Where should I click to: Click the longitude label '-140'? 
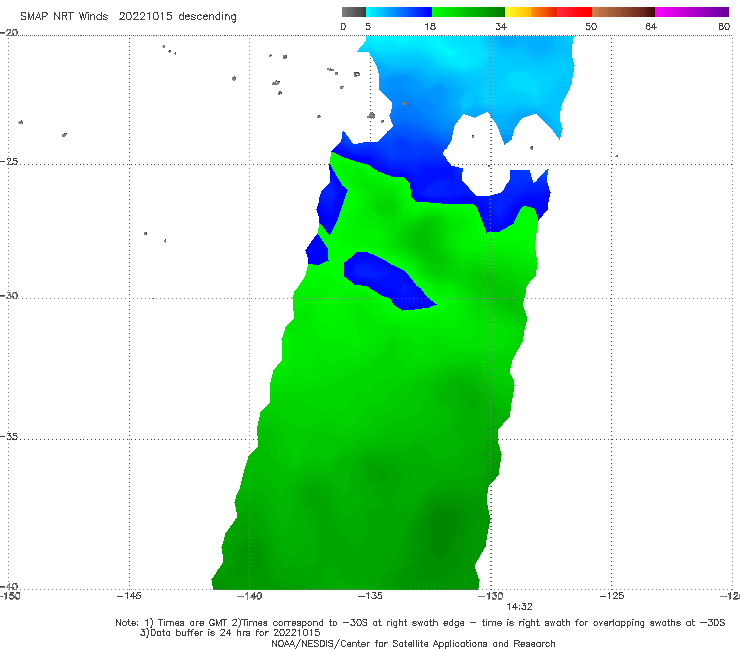click(249, 596)
